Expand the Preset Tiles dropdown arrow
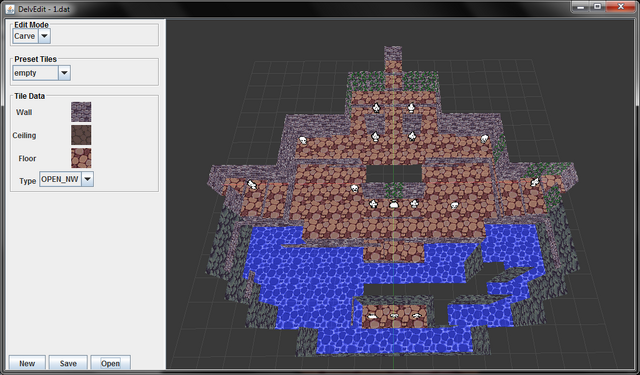640x375 pixels. [64, 73]
